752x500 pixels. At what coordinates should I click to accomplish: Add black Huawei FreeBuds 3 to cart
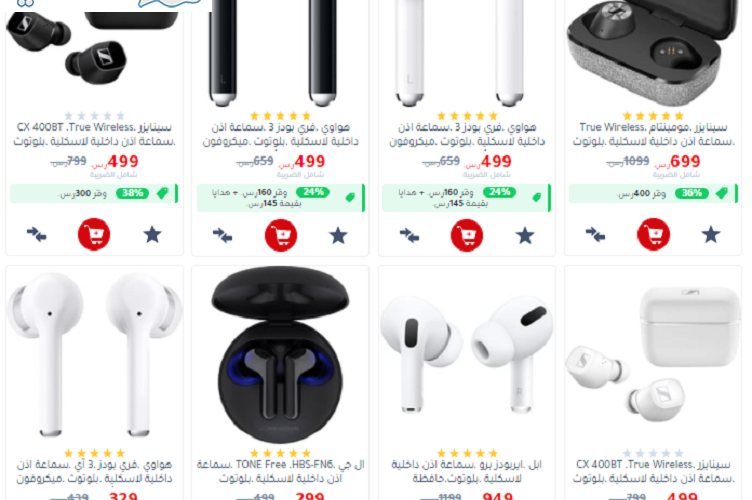281,235
